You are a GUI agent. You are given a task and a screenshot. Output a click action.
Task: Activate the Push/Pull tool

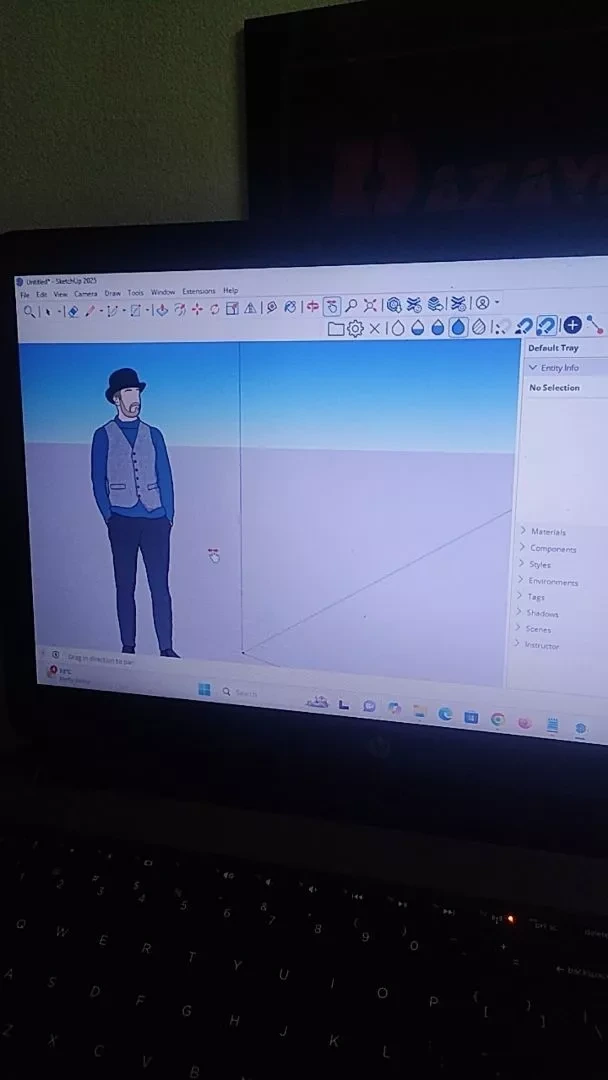click(162, 311)
